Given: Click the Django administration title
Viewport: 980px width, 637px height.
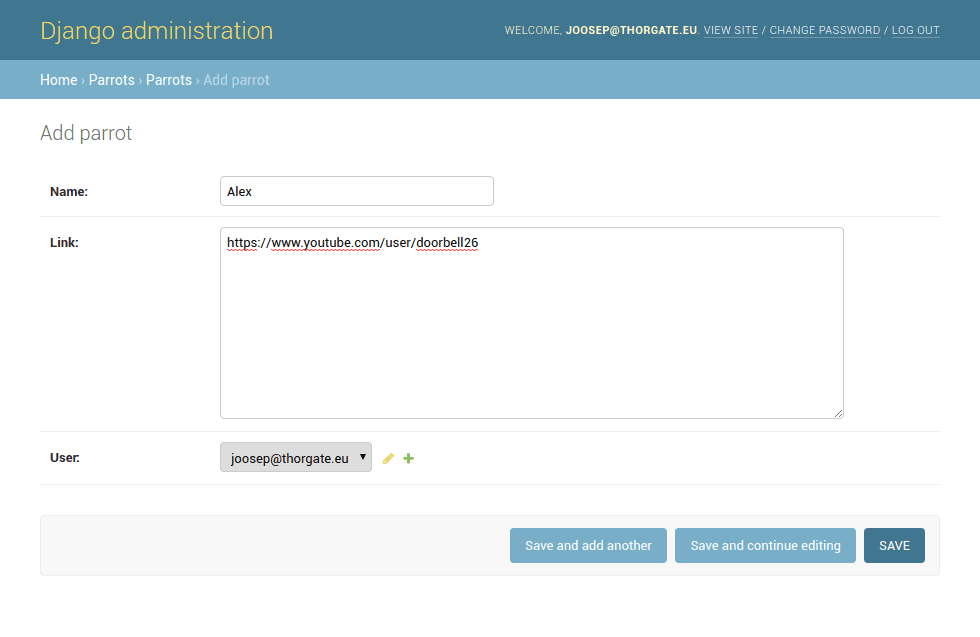Looking at the screenshot, I should [x=156, y=31].
